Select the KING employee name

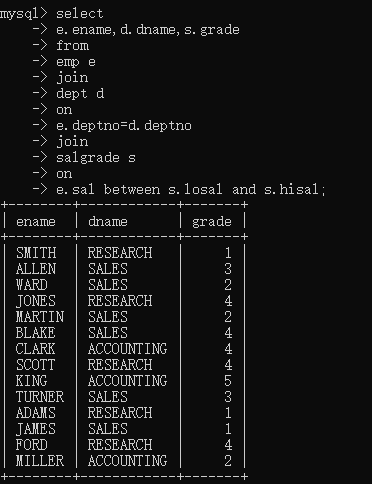click(31, 381)
